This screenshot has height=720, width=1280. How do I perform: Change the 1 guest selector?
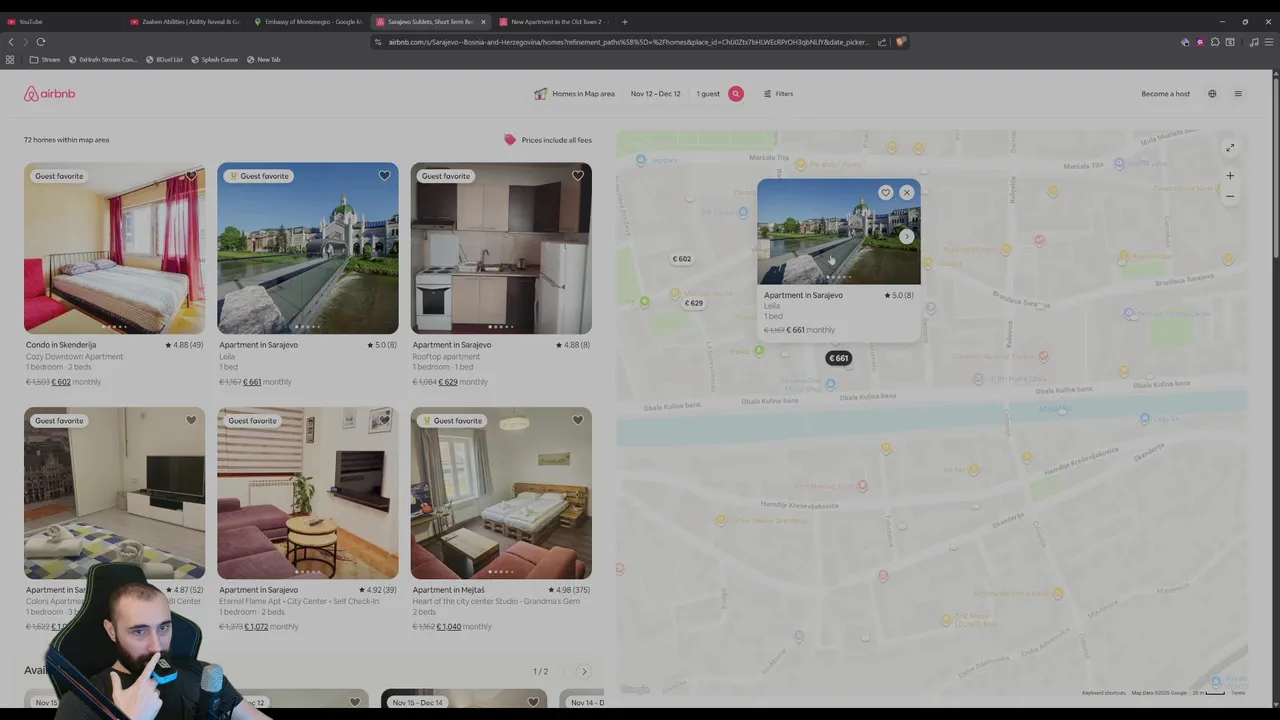pyautogui.click(x=708, y=94)
